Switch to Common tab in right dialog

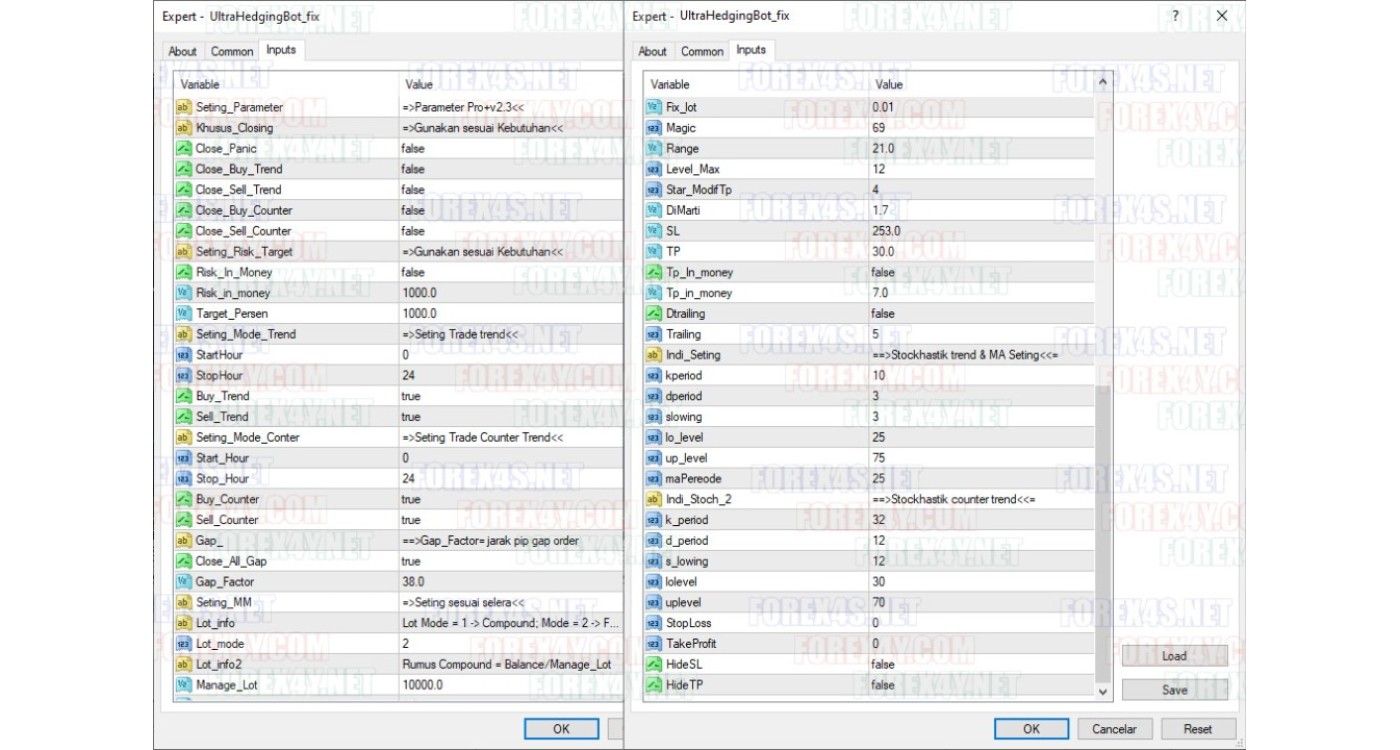click(x=702, y=51)
